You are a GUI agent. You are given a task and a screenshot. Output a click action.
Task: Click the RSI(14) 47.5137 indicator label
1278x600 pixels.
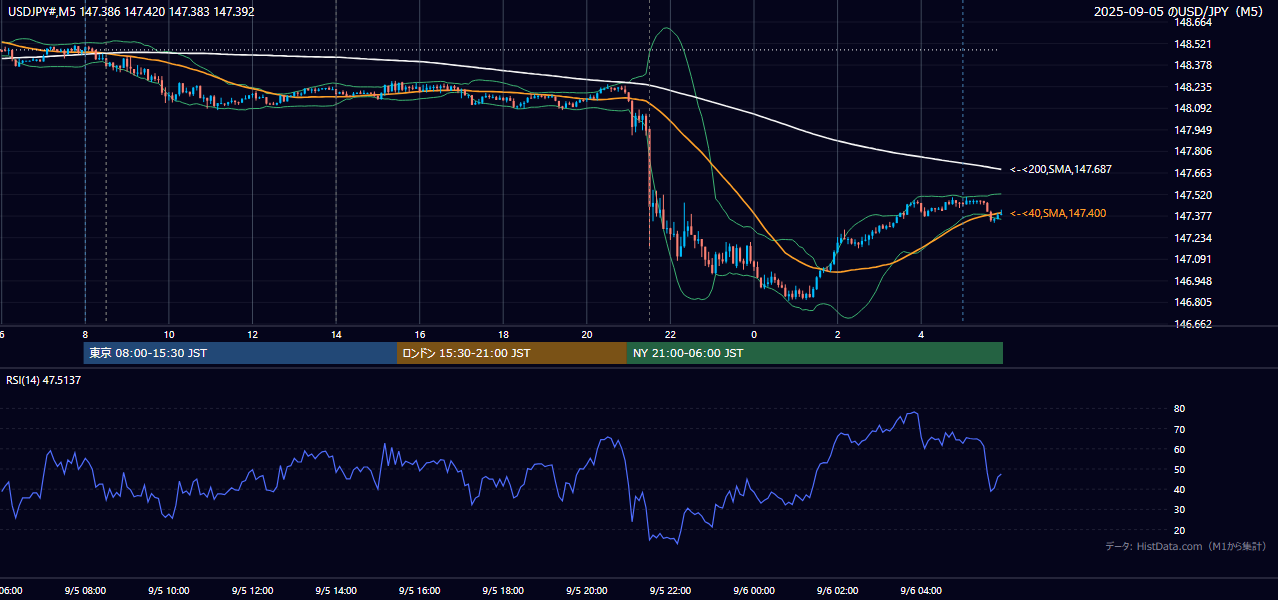point(43,380)
